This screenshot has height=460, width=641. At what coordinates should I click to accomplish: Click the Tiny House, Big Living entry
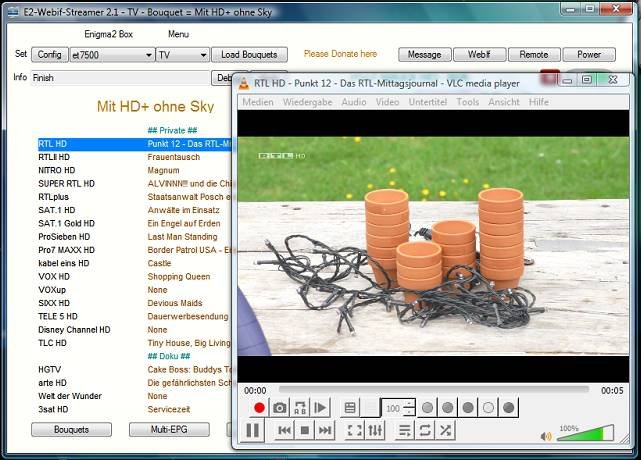point(189,343)
